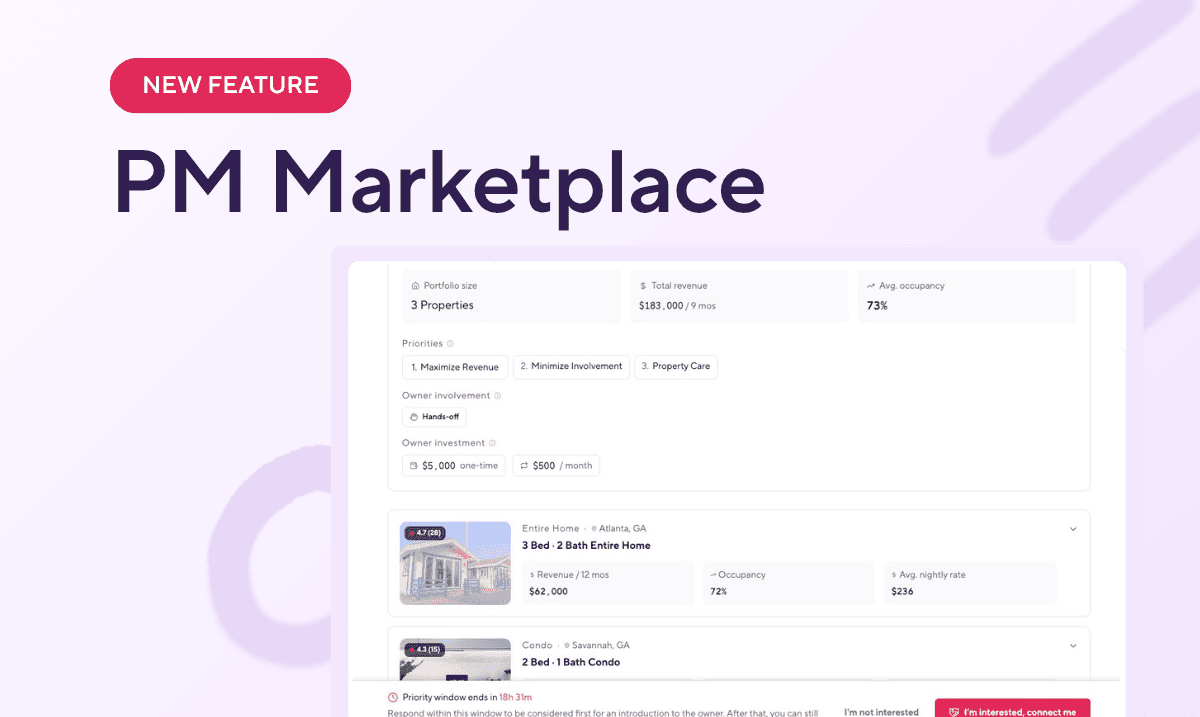Click the Portfolio size house icon
The image size is (1200, 717).
[414, 285]
